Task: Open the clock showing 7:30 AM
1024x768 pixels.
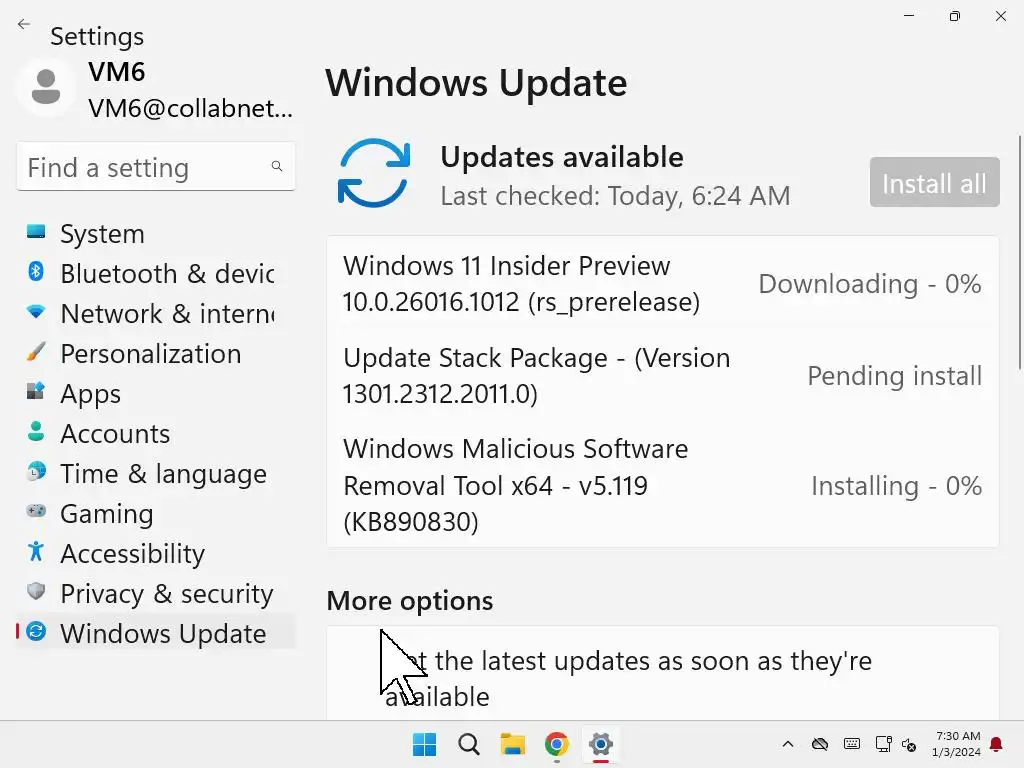Action: [957, 744]
